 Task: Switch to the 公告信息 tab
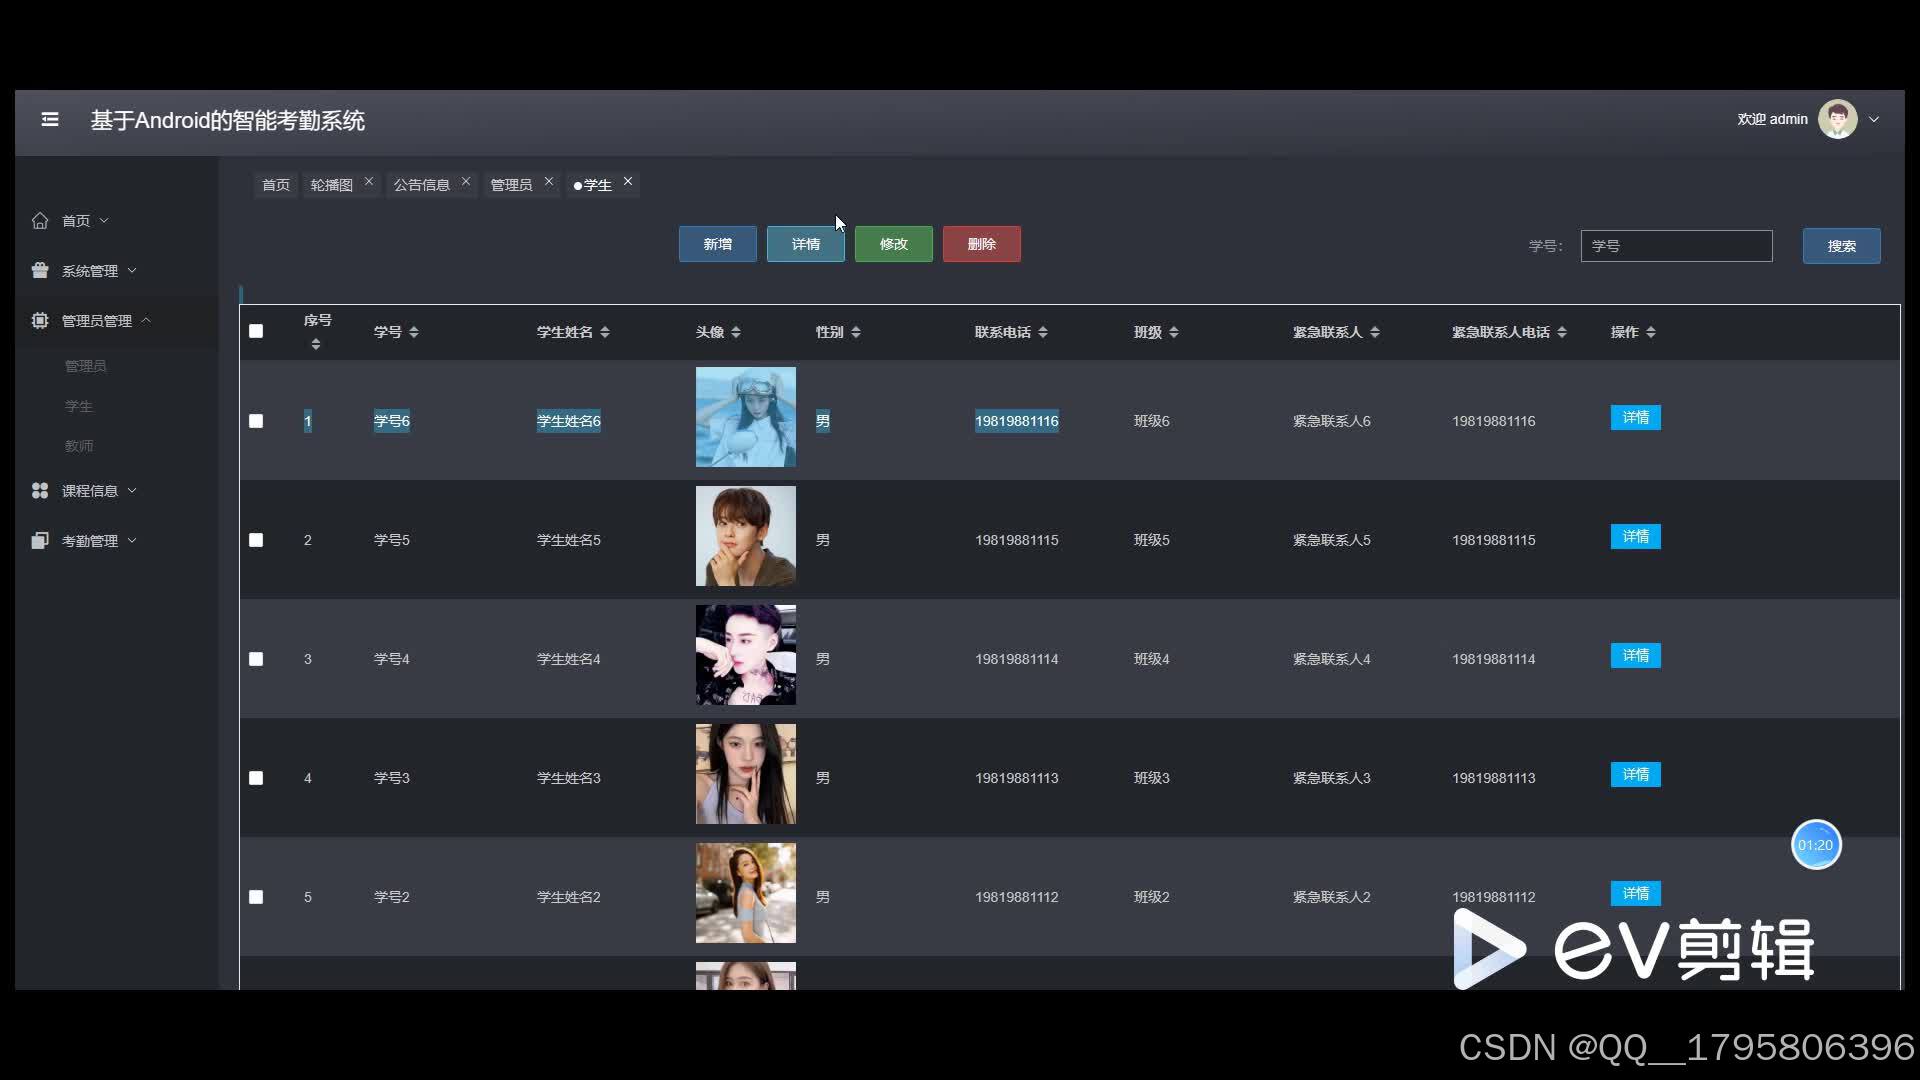pyautogui.click(x=421, y=185)
